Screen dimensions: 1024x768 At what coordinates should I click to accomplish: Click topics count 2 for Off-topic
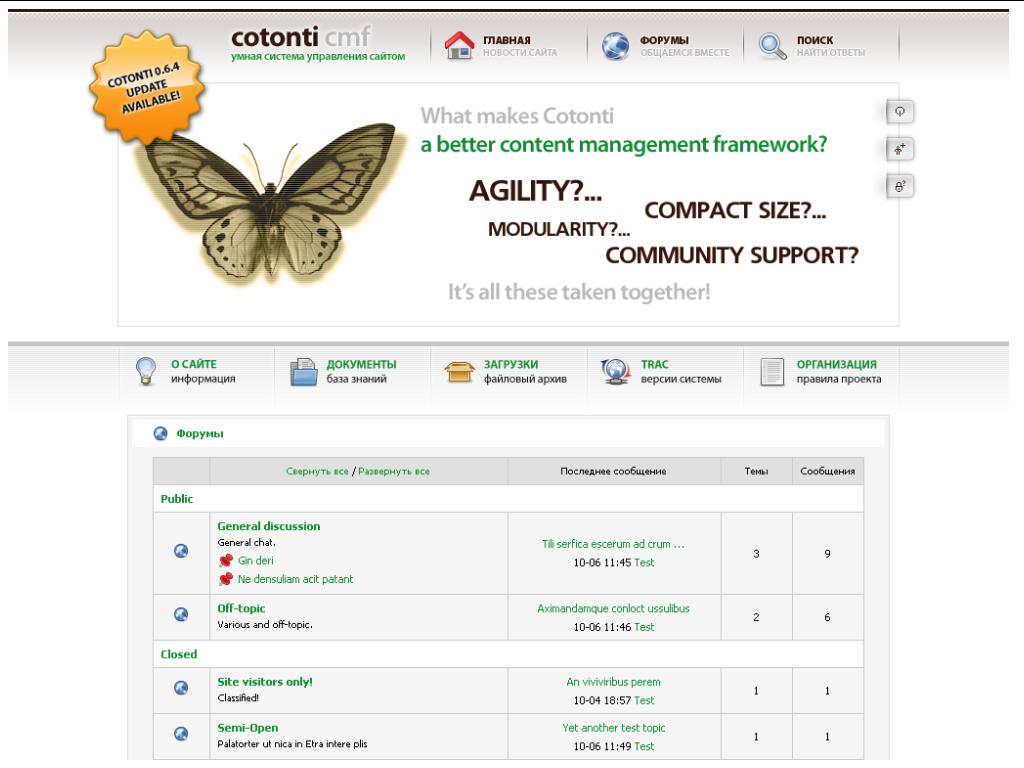point(756,617)
